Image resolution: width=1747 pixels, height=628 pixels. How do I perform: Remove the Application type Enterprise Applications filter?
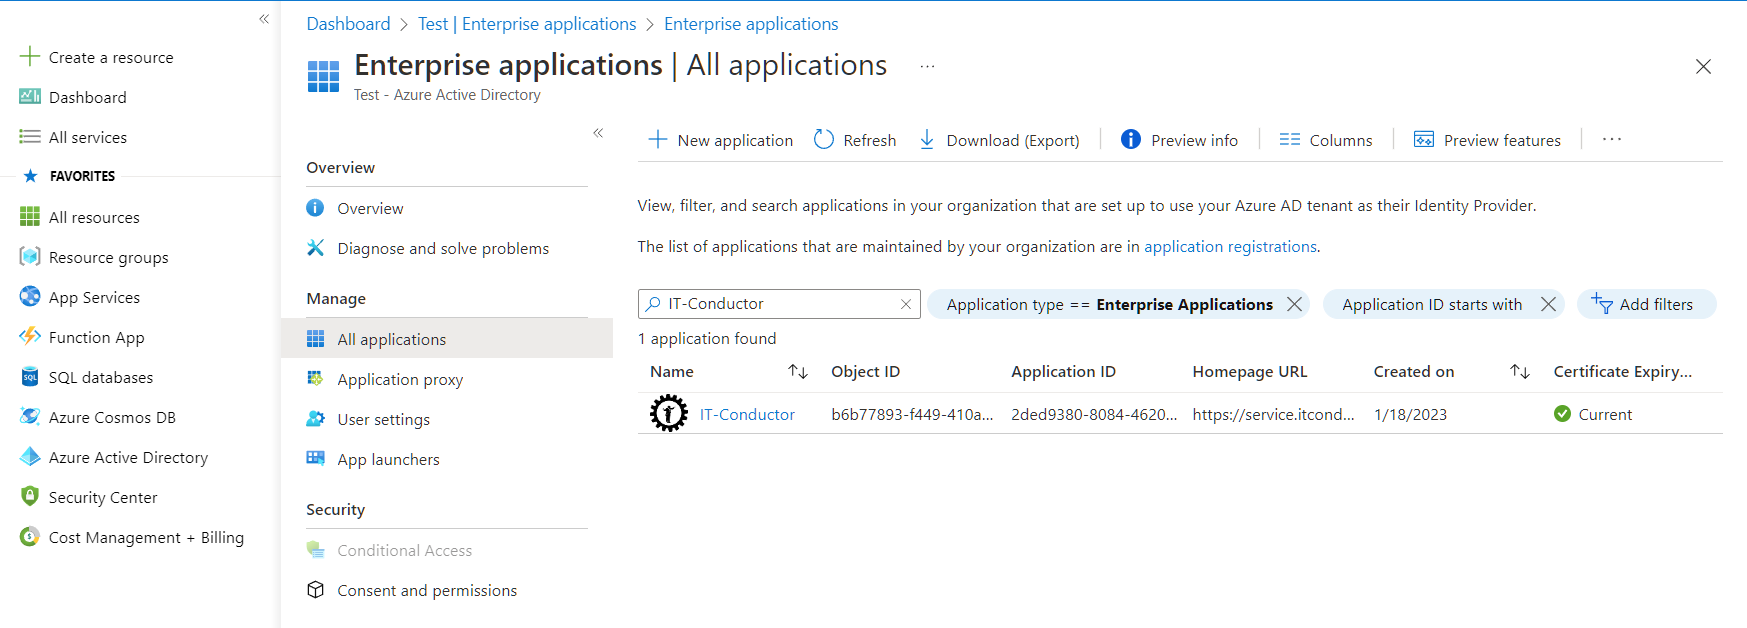coord(1294,304)
